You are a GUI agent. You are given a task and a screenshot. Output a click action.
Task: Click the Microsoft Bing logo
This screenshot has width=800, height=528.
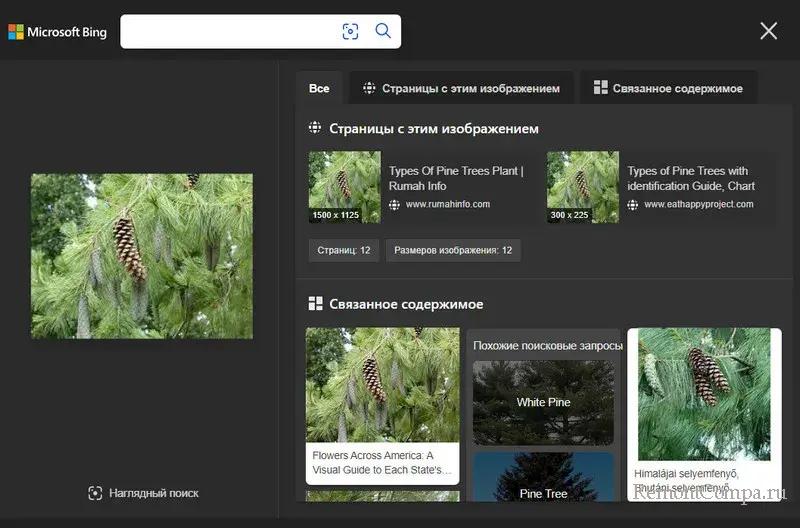click(57, 32)
